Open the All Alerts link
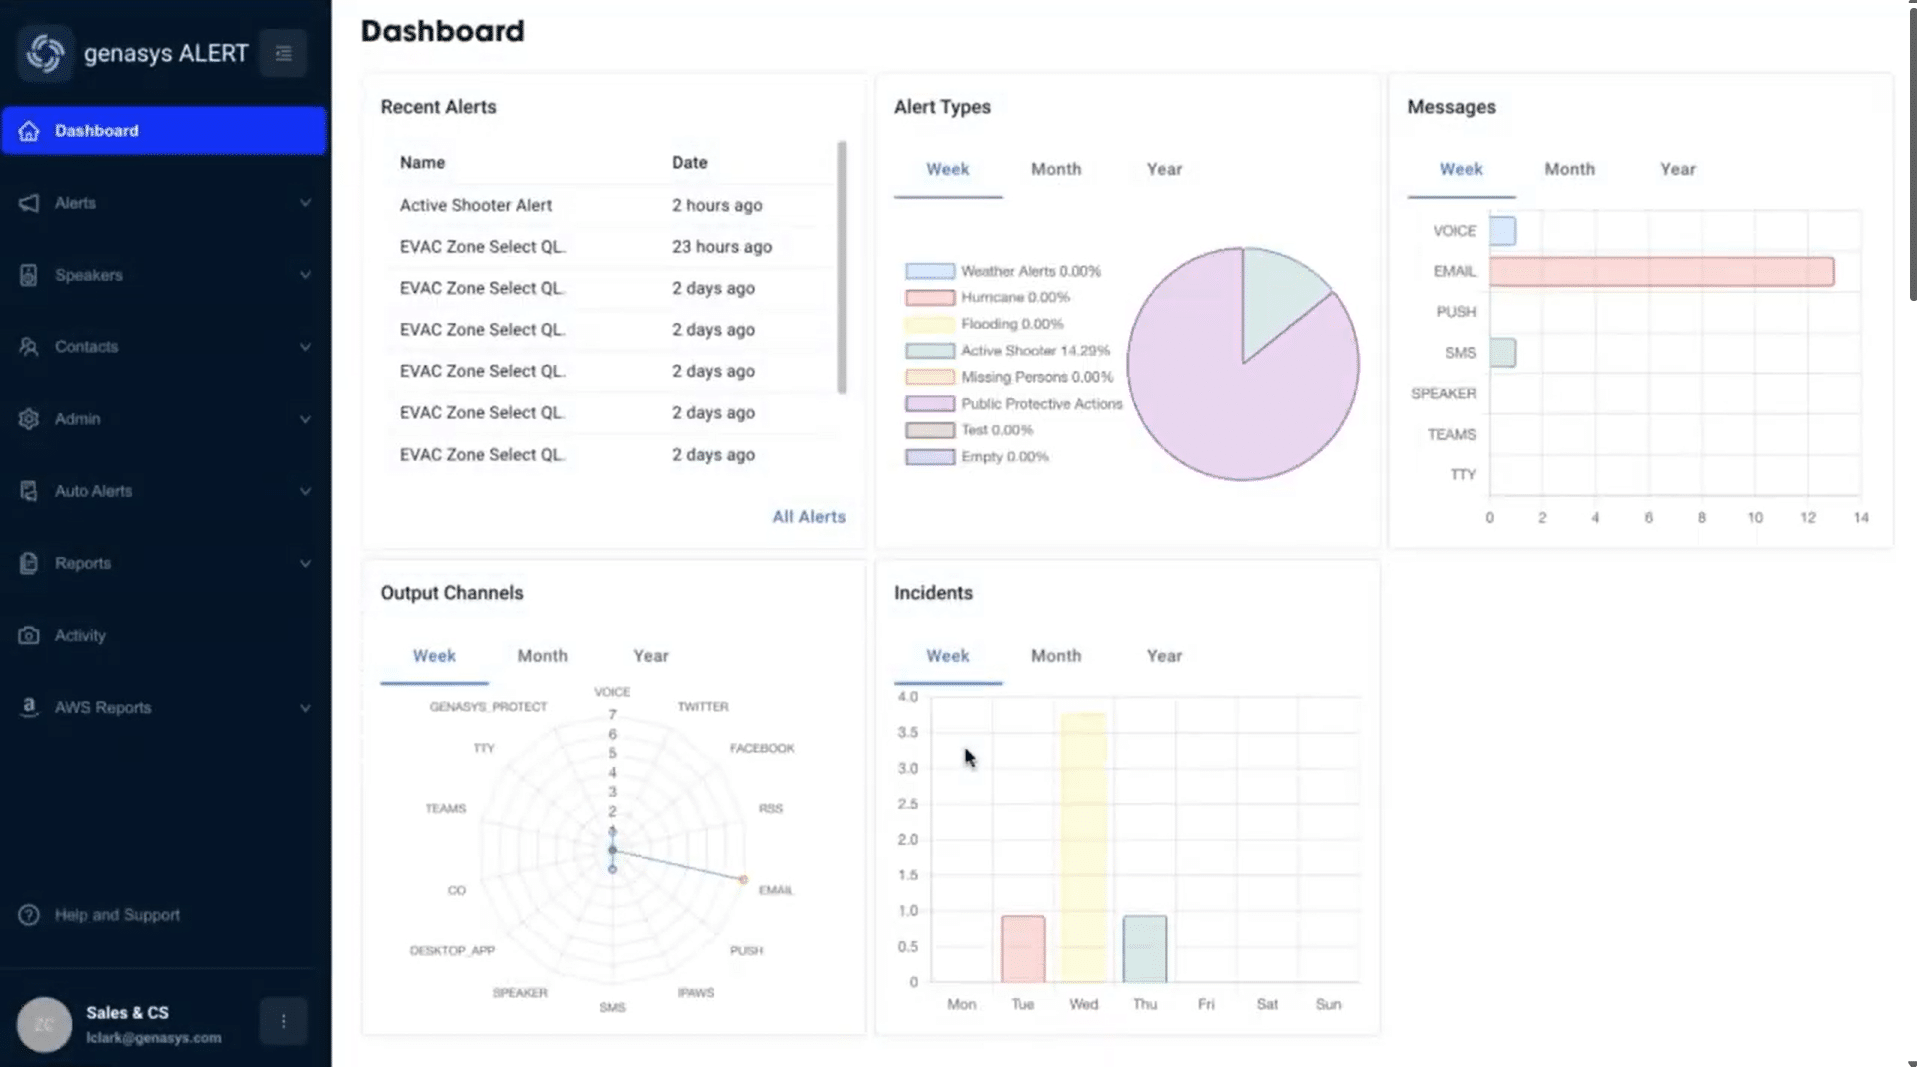The width and height of the screenshot is (1917, 1067). [808, 517]
